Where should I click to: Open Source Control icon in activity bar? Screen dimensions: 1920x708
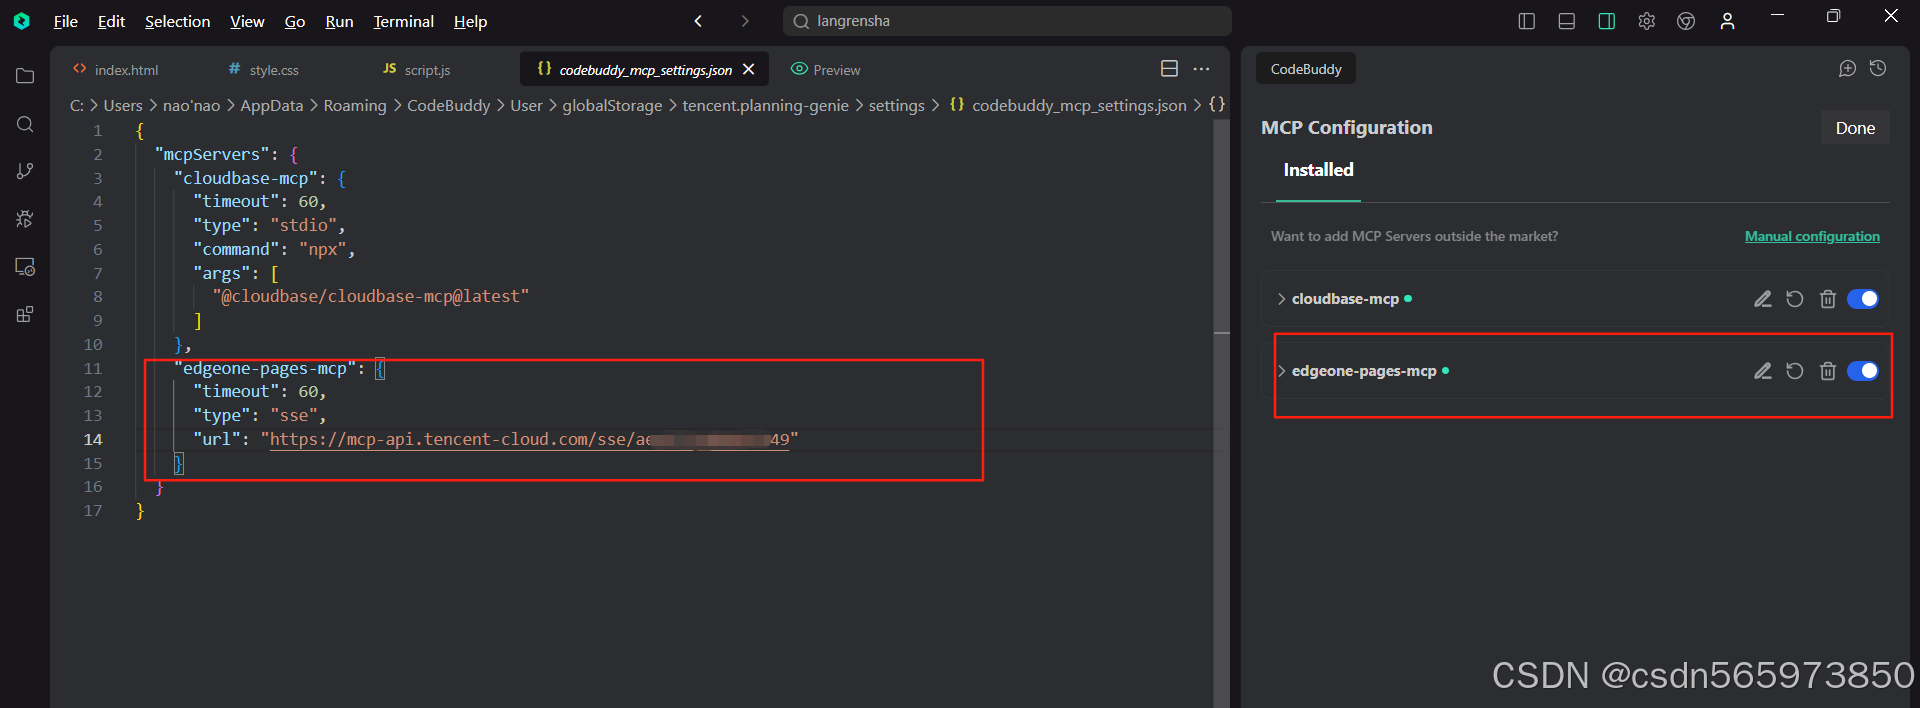[x=25, y=171]
